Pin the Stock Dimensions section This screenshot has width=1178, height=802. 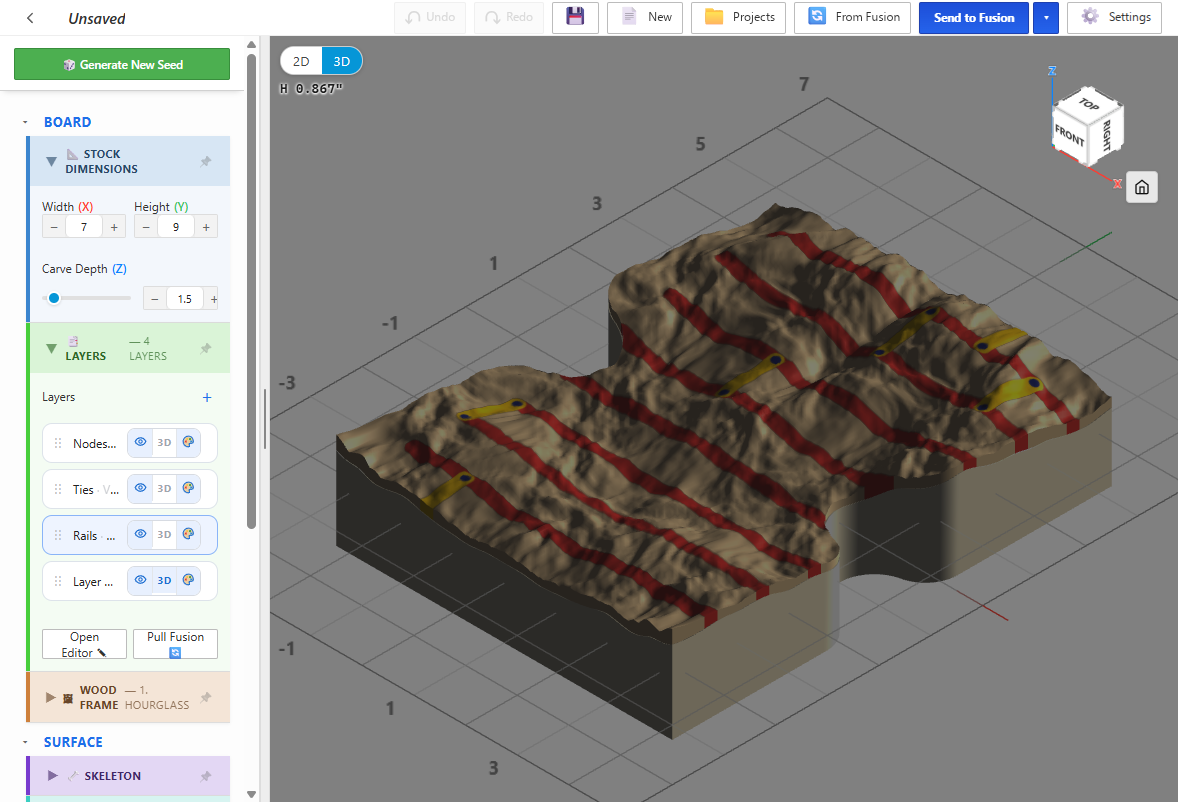[x=206, y=161]
